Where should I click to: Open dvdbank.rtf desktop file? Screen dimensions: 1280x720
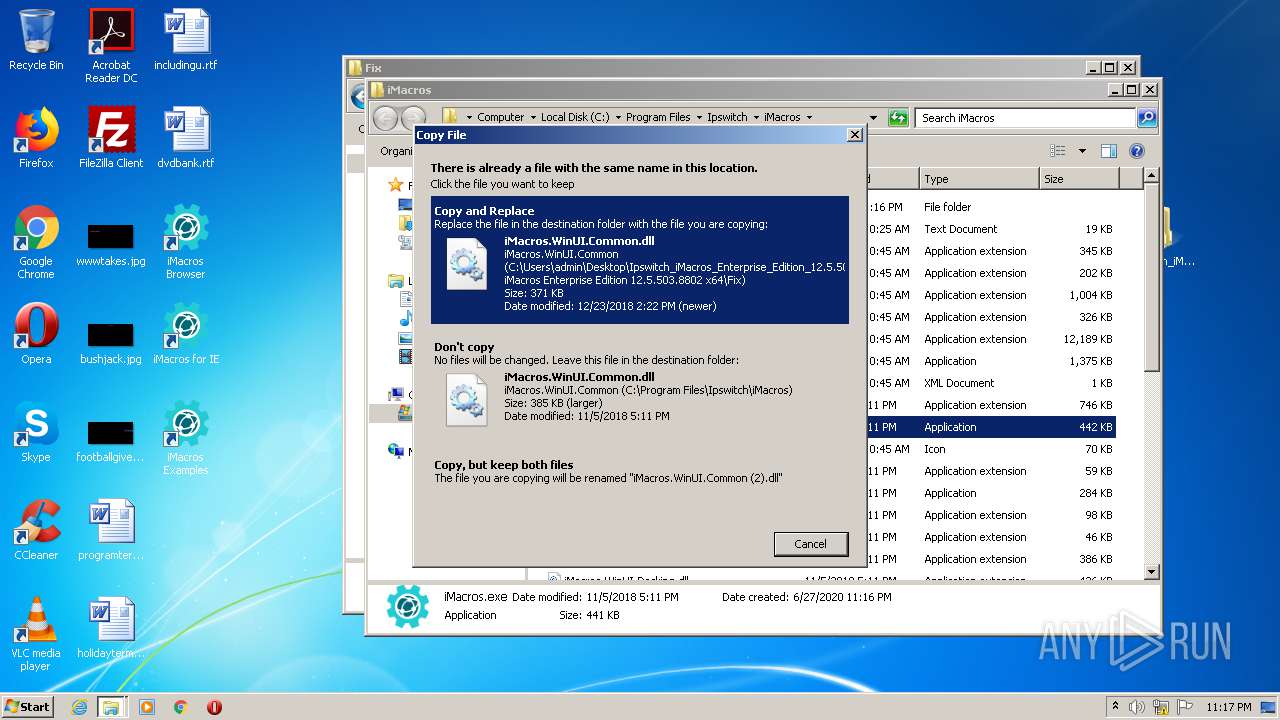(x=186, y=138)
